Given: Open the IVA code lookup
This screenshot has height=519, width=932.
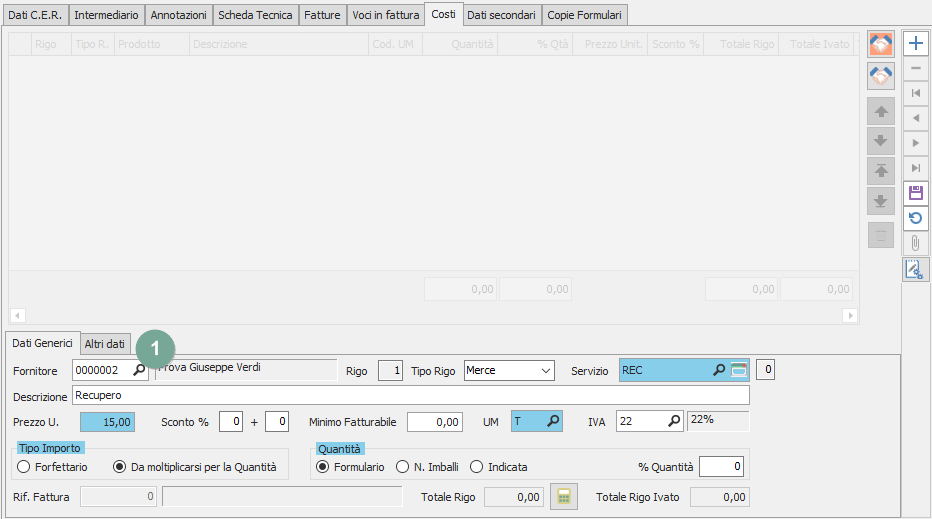Looking at the screenshot, I should pyautogui.click(x=674, y=422).
